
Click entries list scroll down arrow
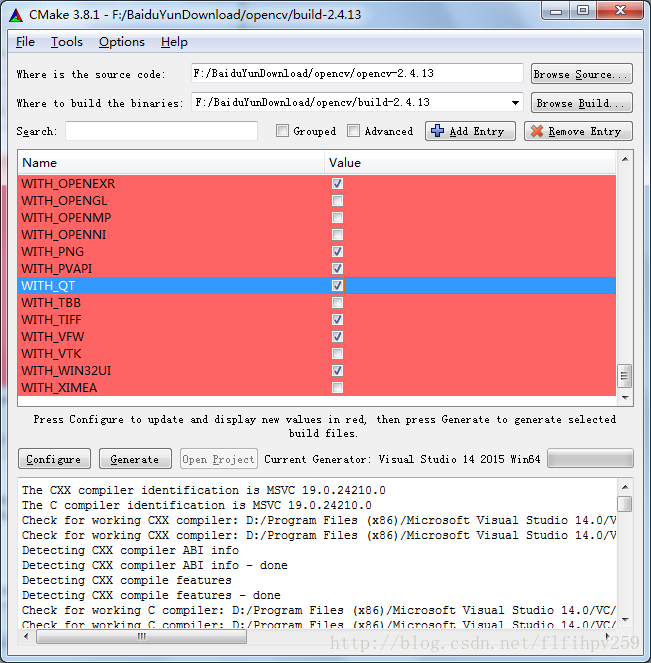tap(625, 397)
